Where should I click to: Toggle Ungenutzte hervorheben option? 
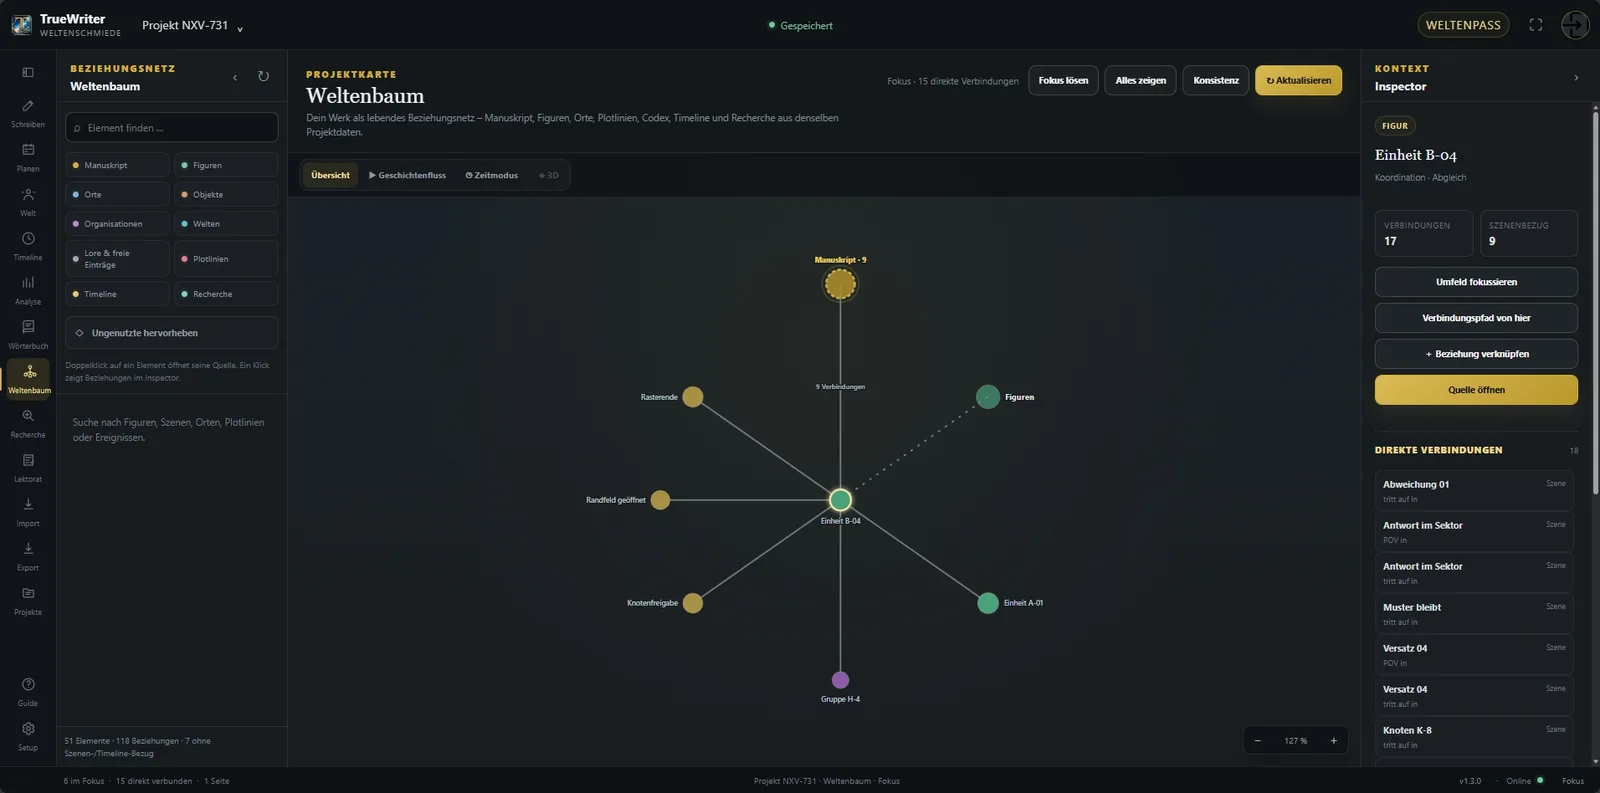[172, 333]
